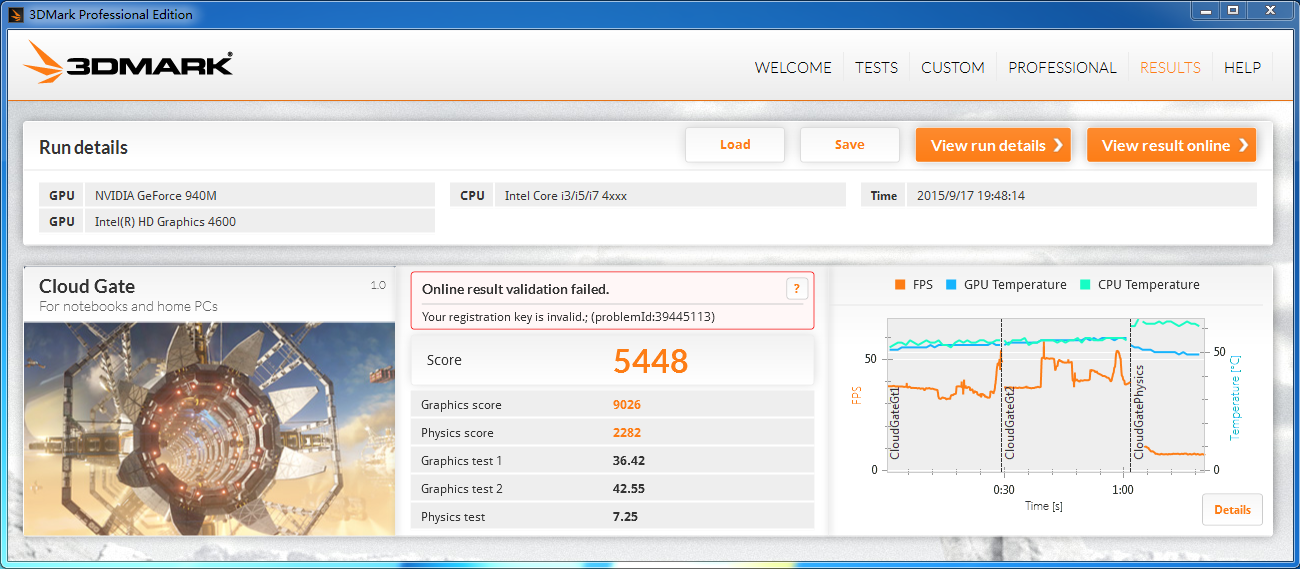
Task: Select the run time 2015/9/17 19:48:14
Action: (x=971, y=195)
